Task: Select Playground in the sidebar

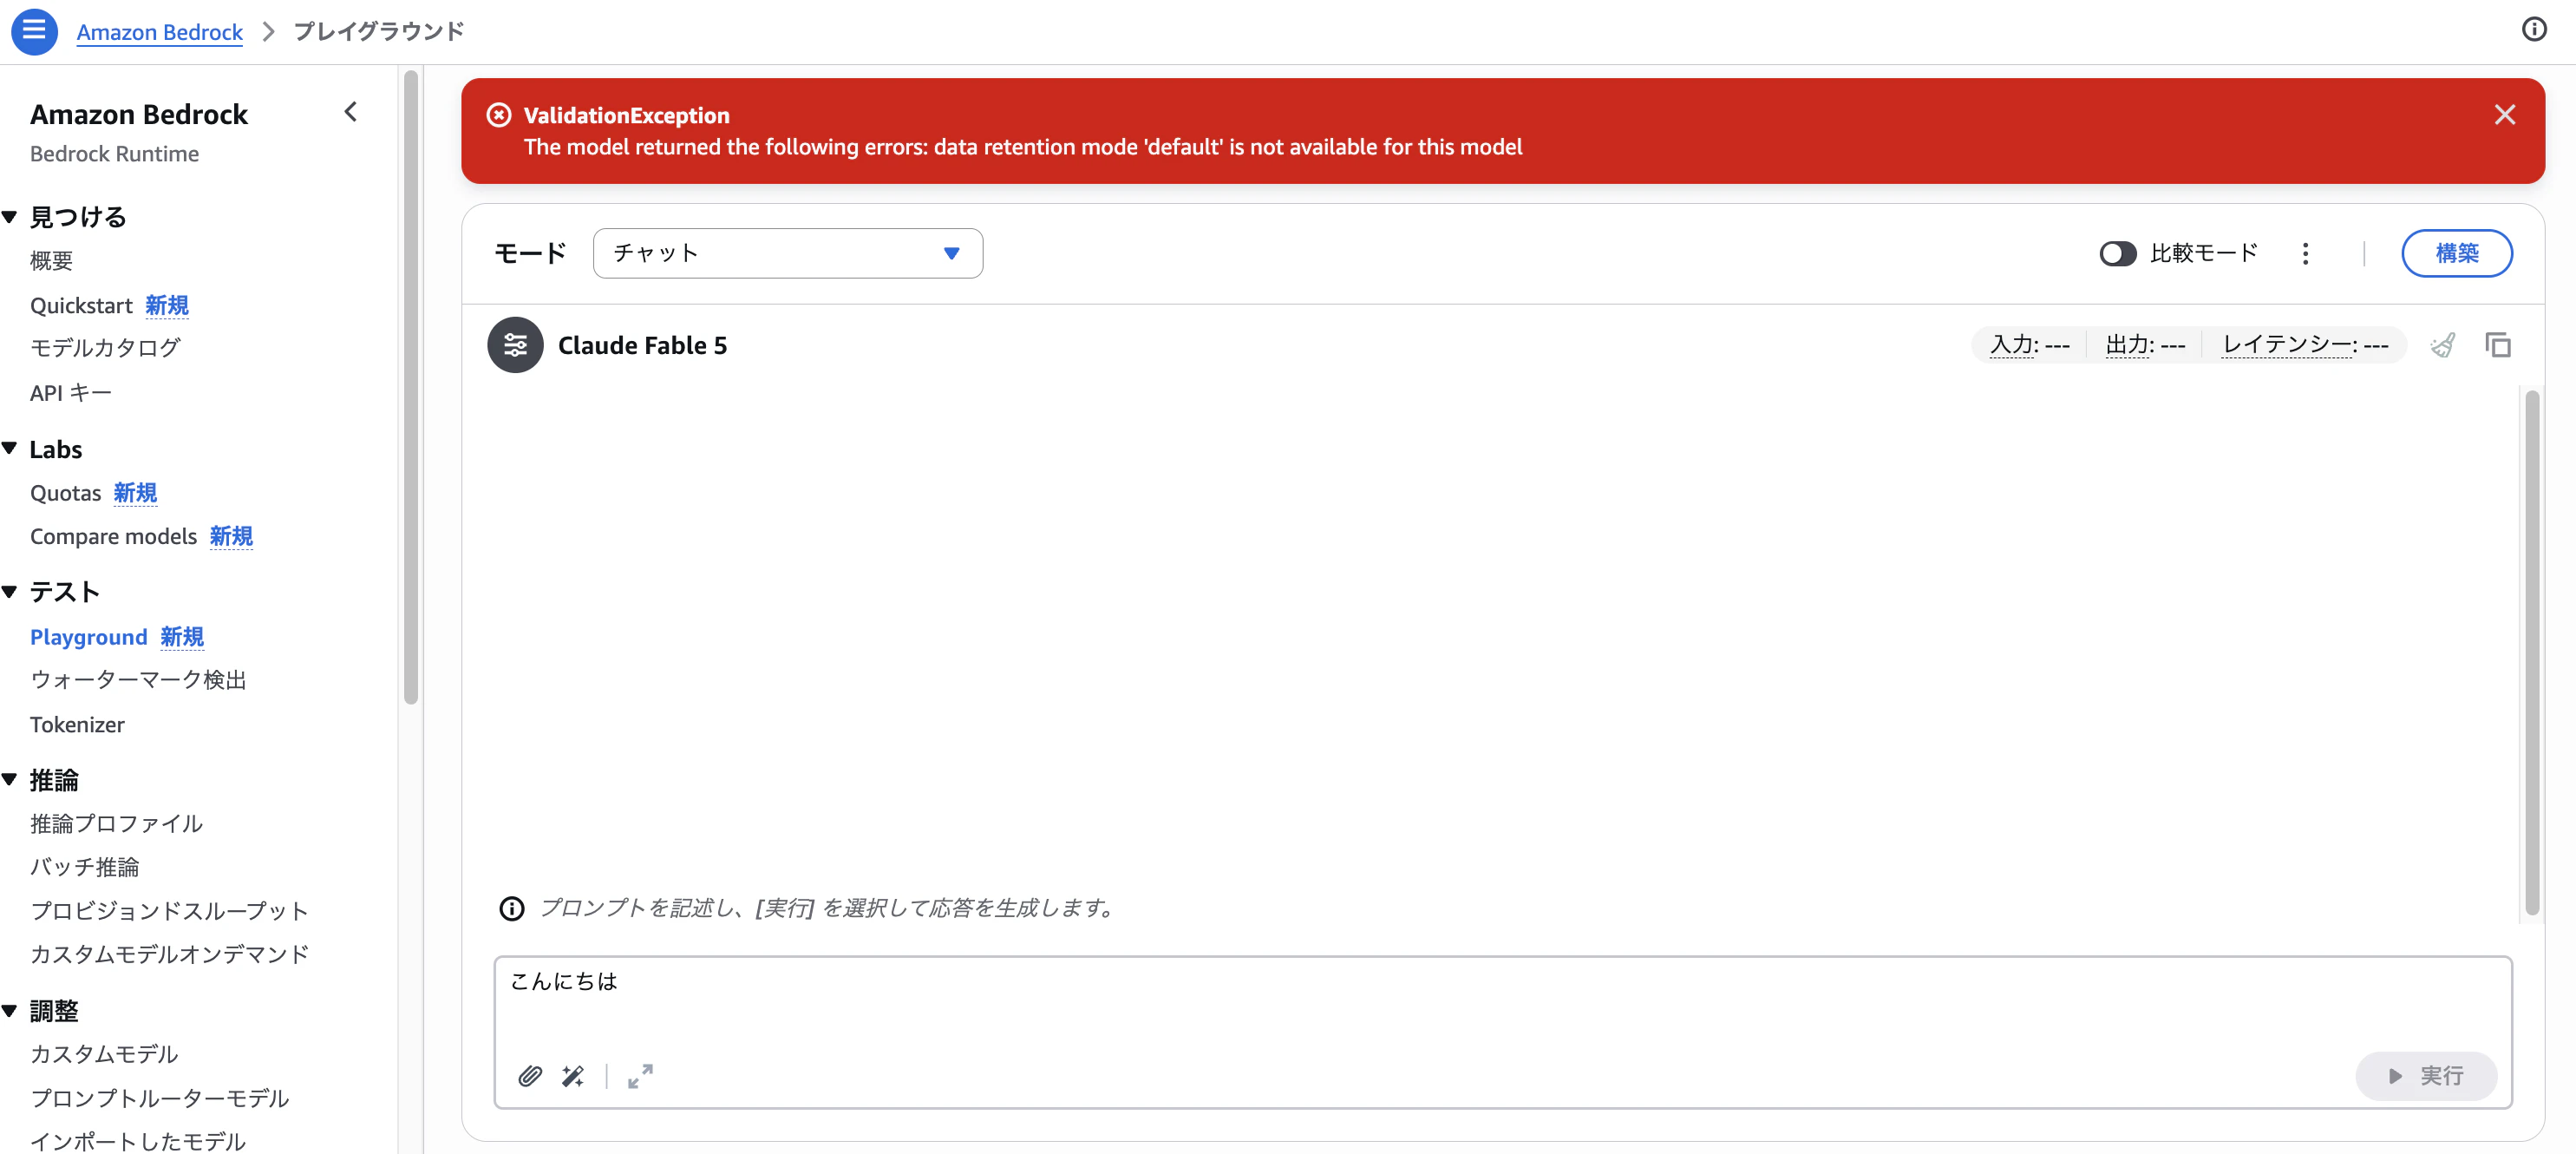Action: click(x=88, y=637)
